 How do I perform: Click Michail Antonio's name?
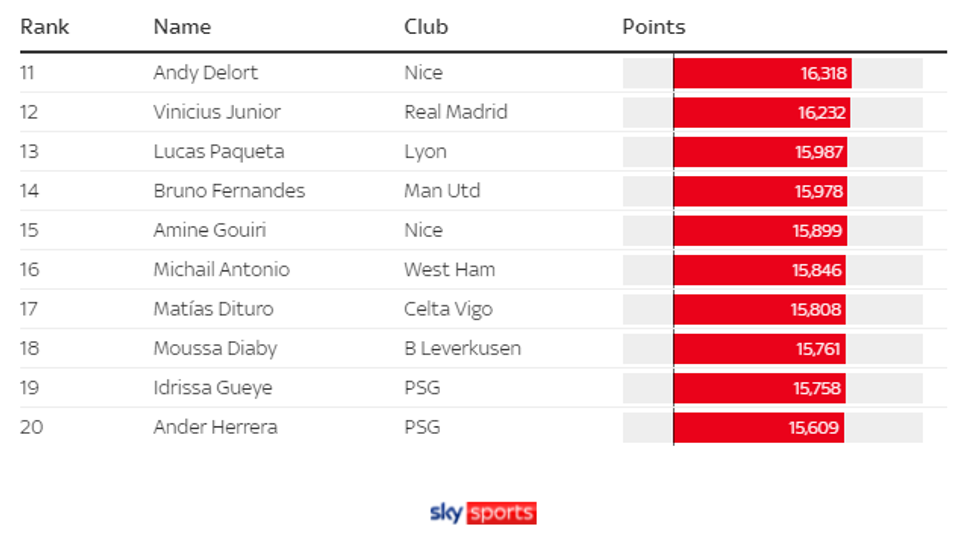[x=221, y=270]
